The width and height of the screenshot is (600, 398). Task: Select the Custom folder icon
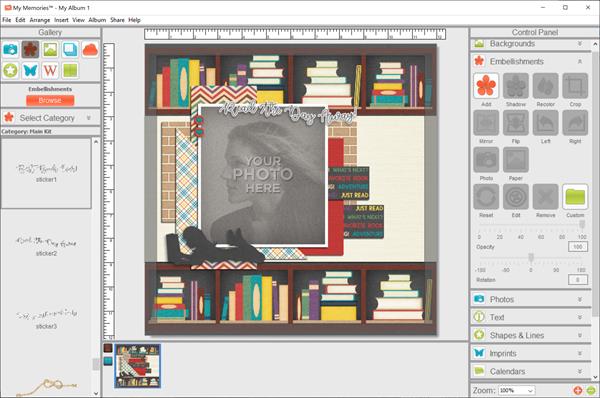[575, 197]
